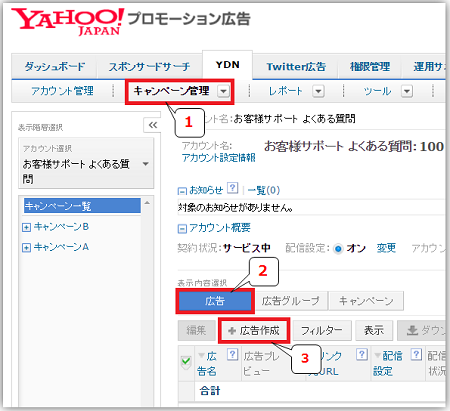
Task: Click help icon beside 広告名 column
Action: [232, 354]
